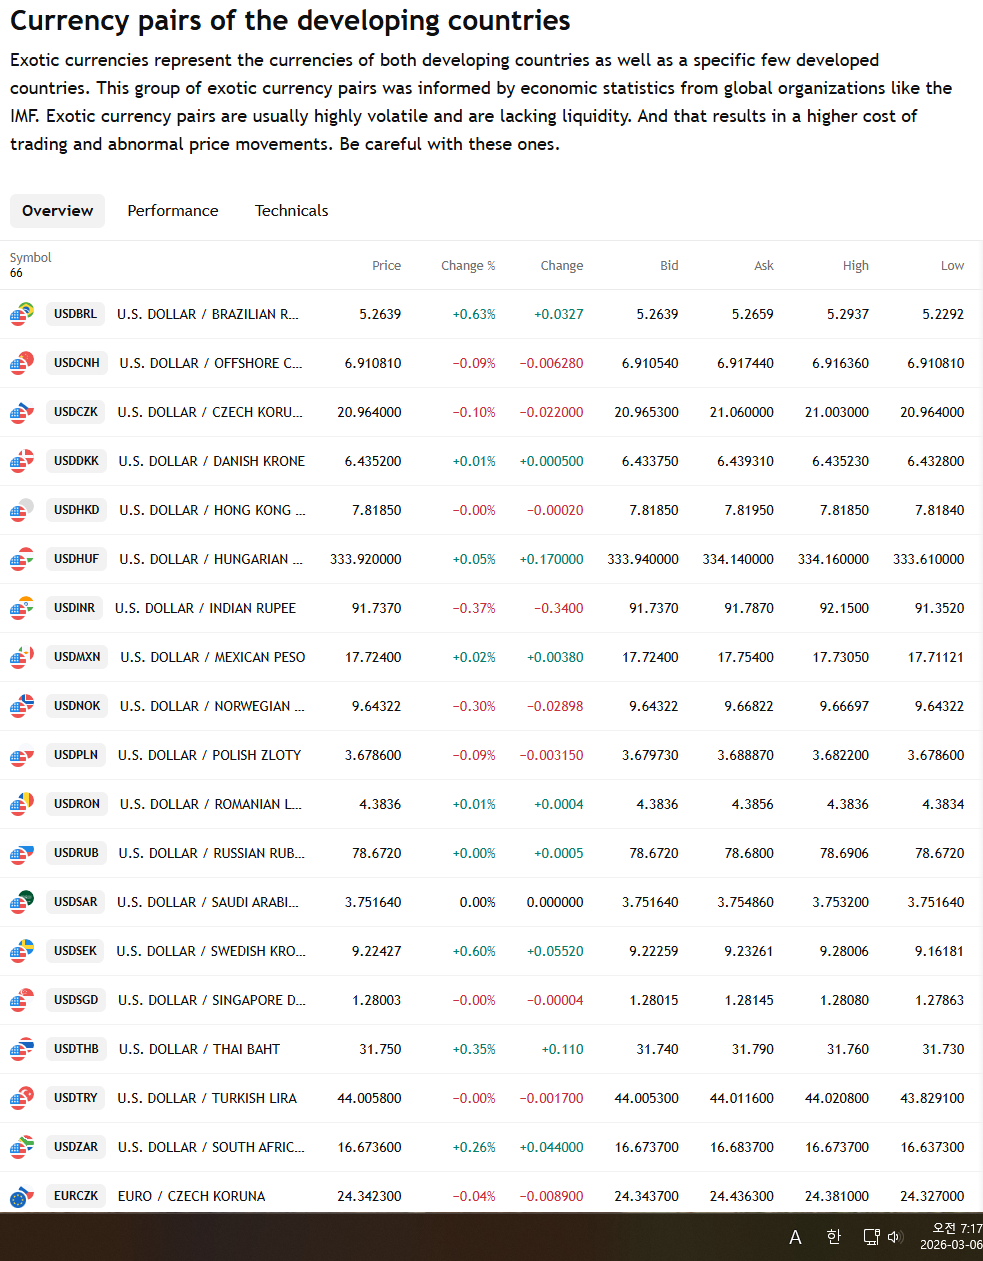Open the USDINR symbol ticker link
Viewport: 983px width, 1261px height.
click(74, 608)
